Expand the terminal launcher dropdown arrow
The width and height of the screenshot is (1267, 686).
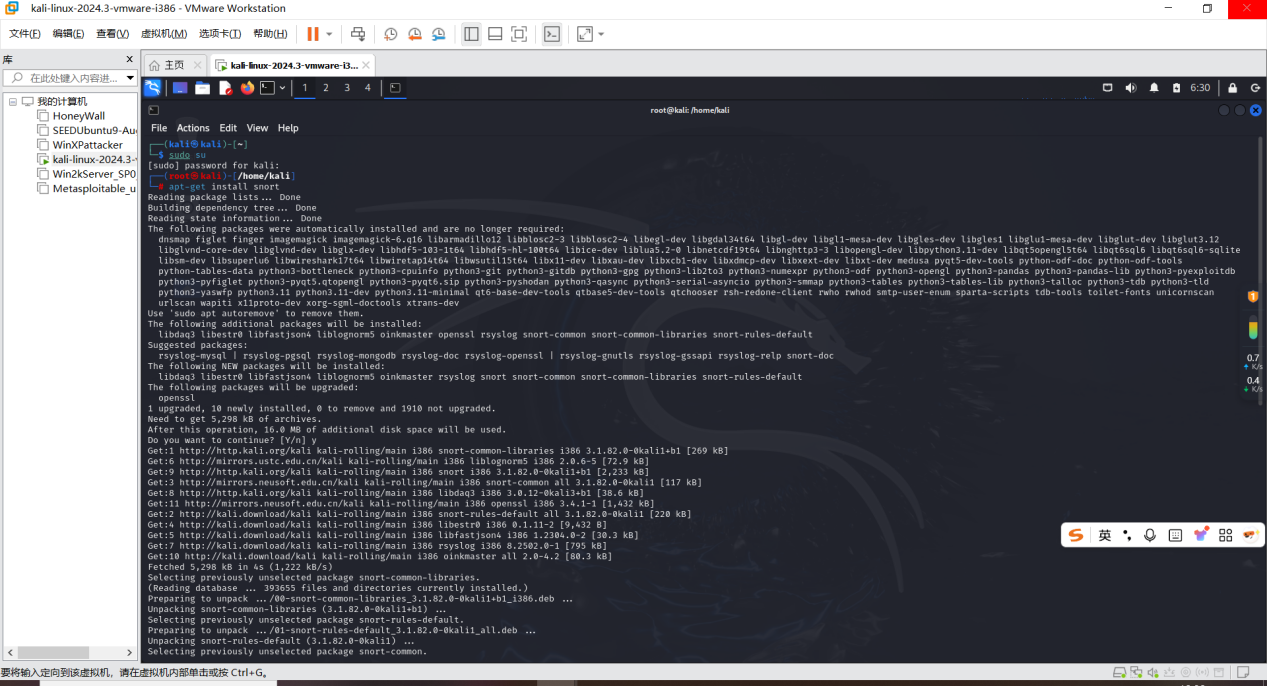coord(282,88)
